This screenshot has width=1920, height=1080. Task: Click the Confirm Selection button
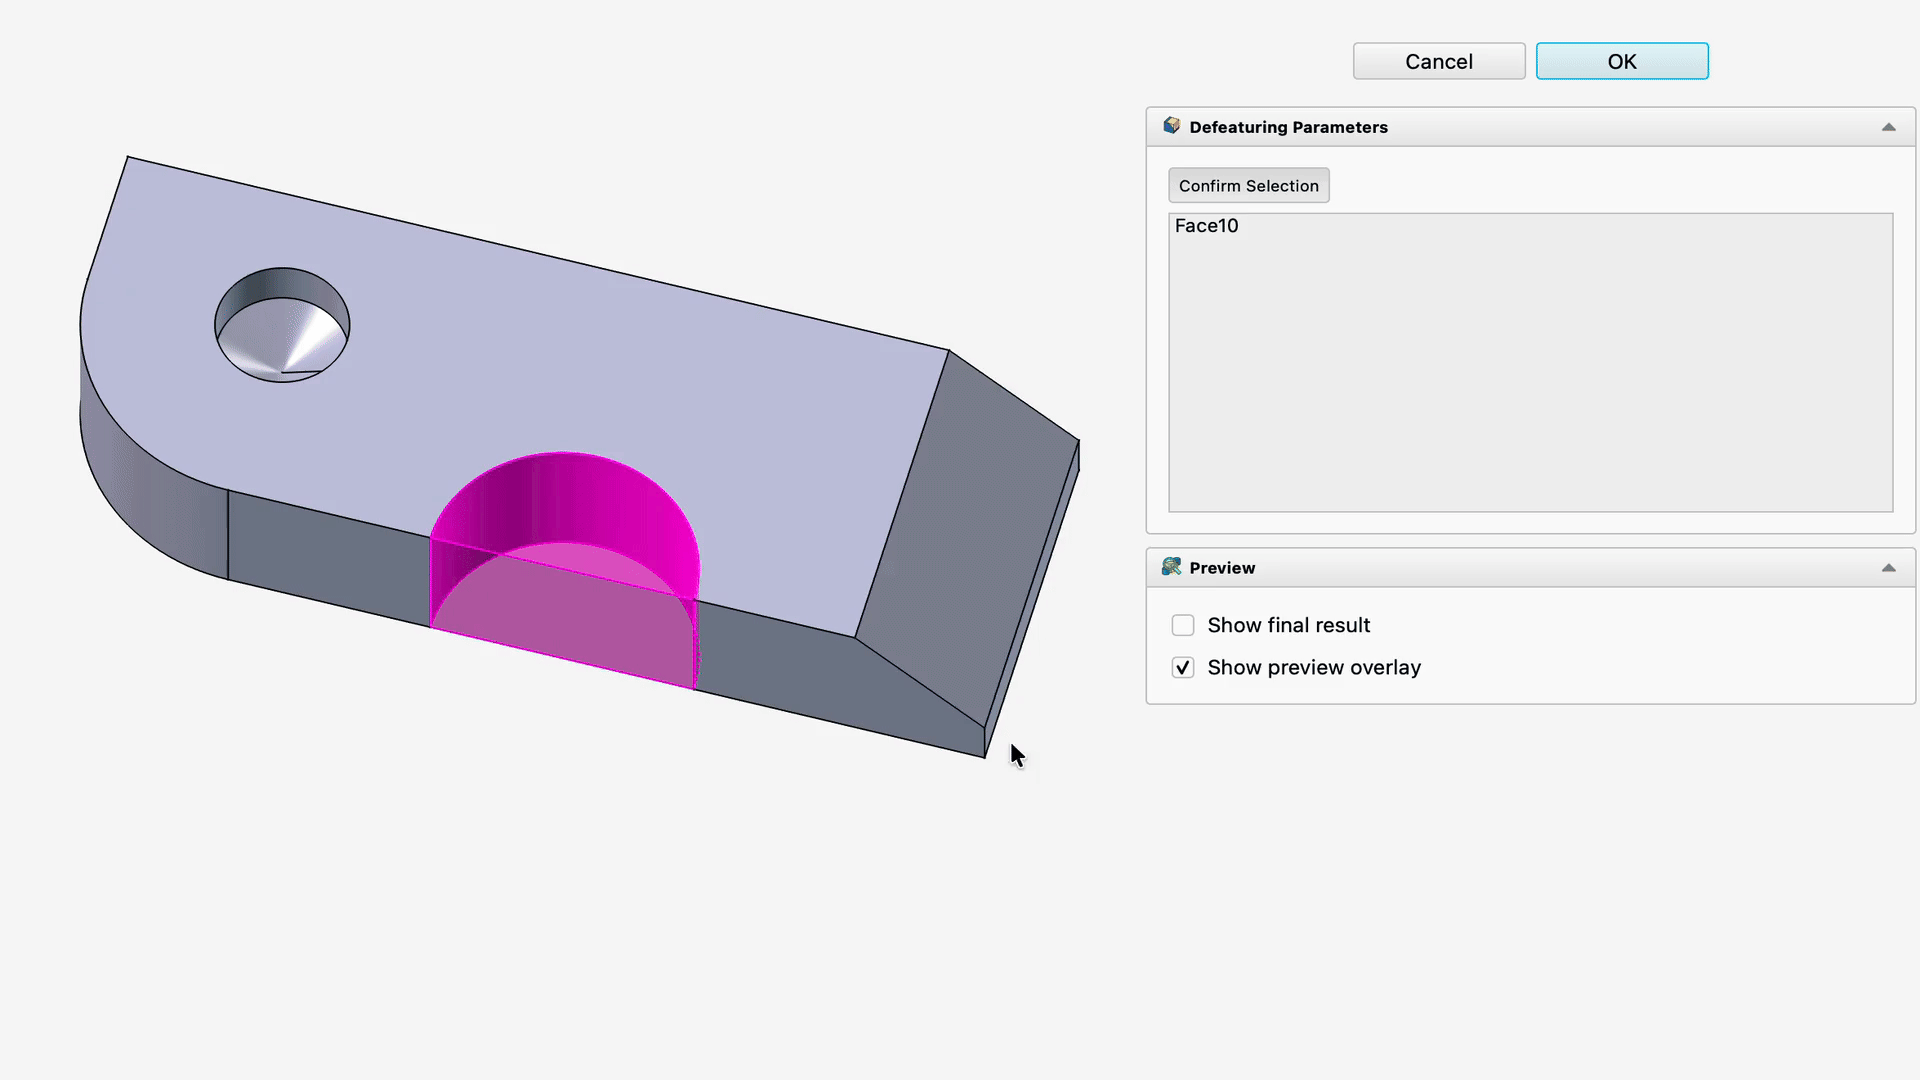pyautogui.click(x=1248, y=185)
